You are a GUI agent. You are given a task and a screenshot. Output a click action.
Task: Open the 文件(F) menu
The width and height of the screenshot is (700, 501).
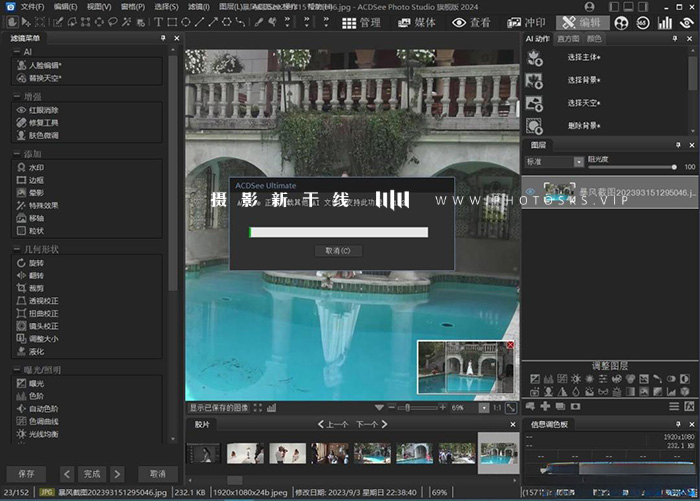pos(33,7)
